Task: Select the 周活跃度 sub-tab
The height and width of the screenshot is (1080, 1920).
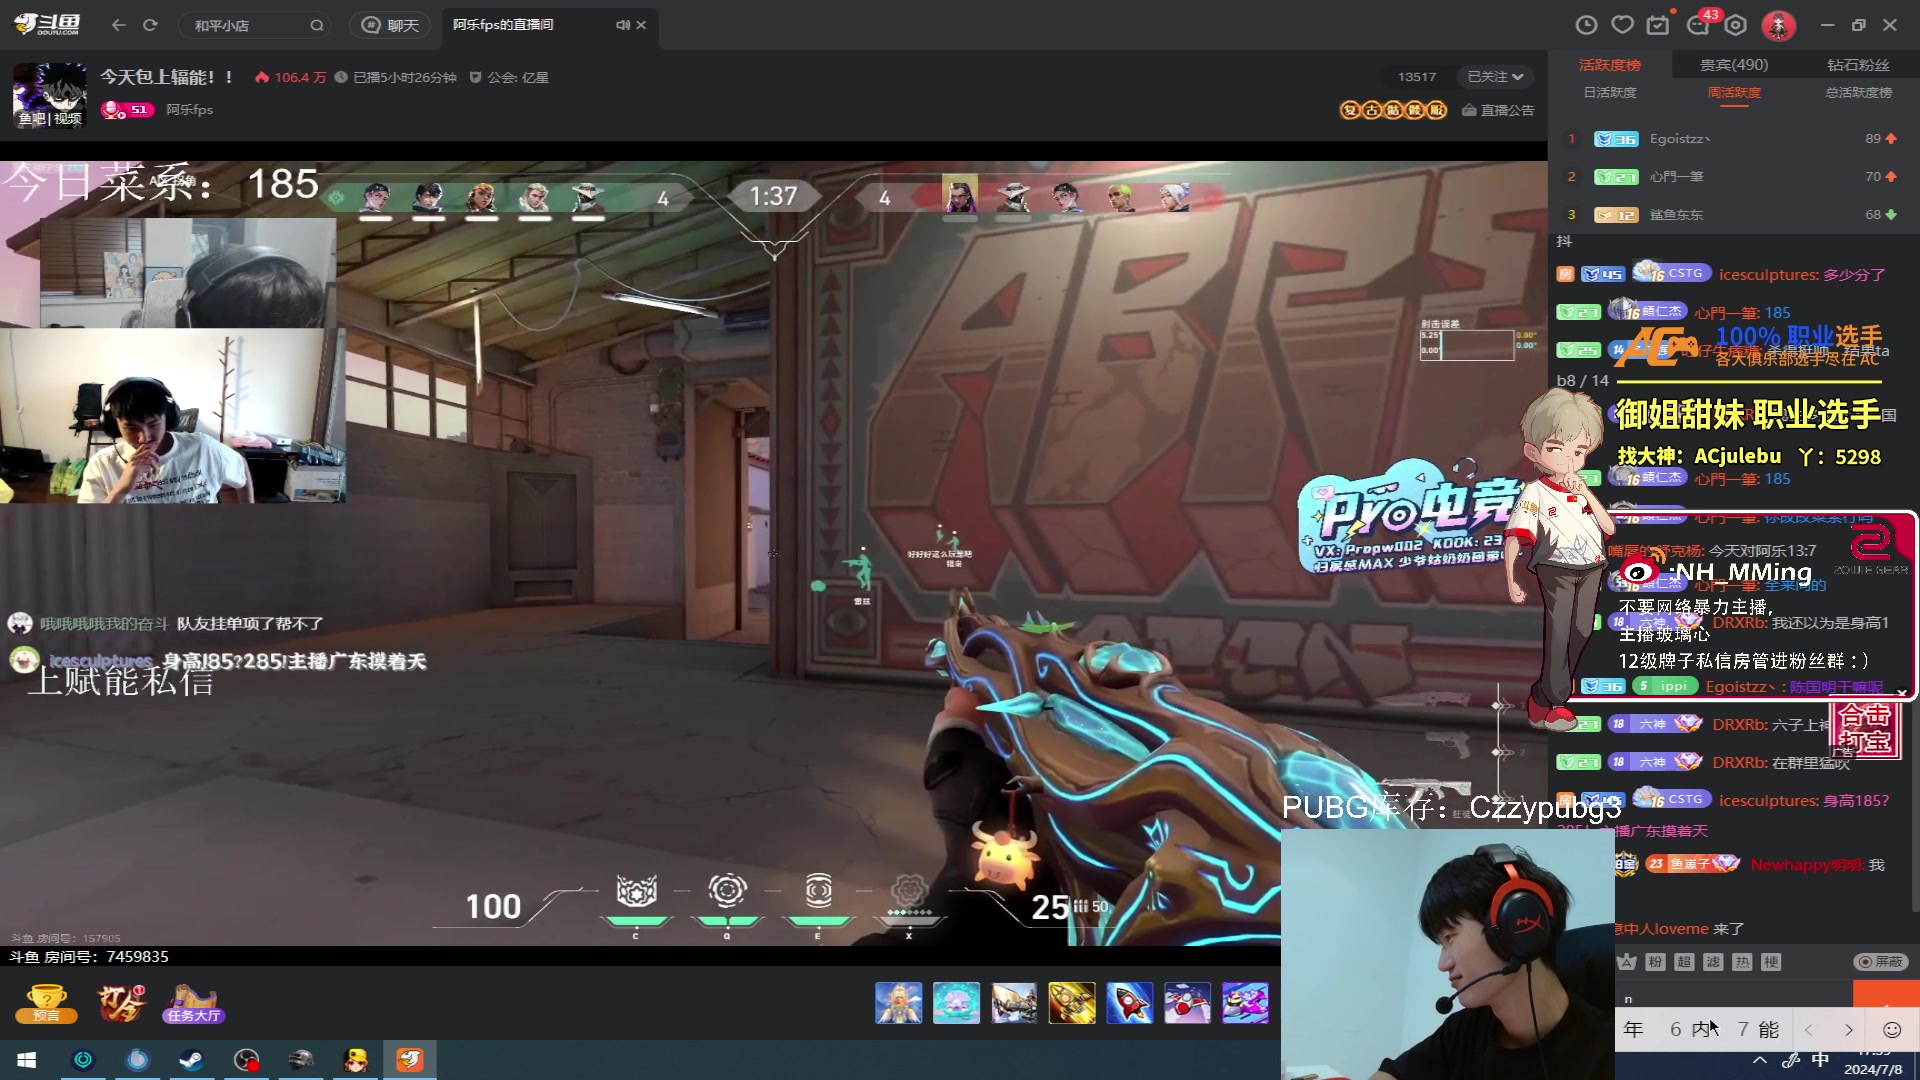Action: pos(1734,92)
